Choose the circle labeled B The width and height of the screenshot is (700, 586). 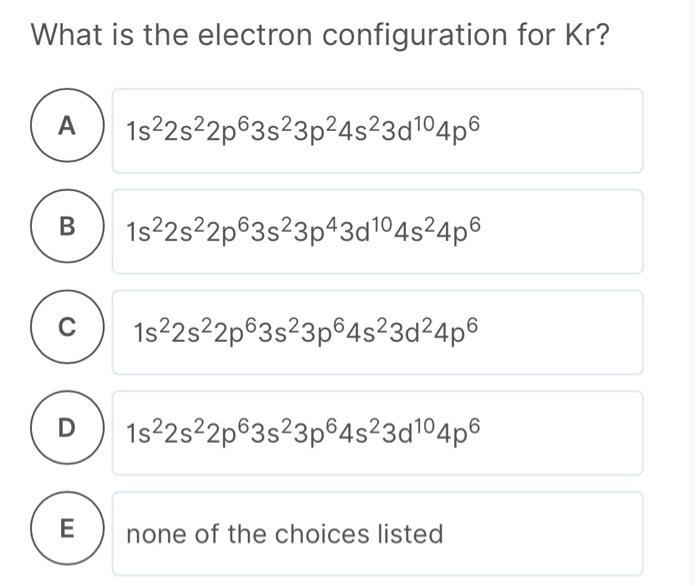(67, 227)
